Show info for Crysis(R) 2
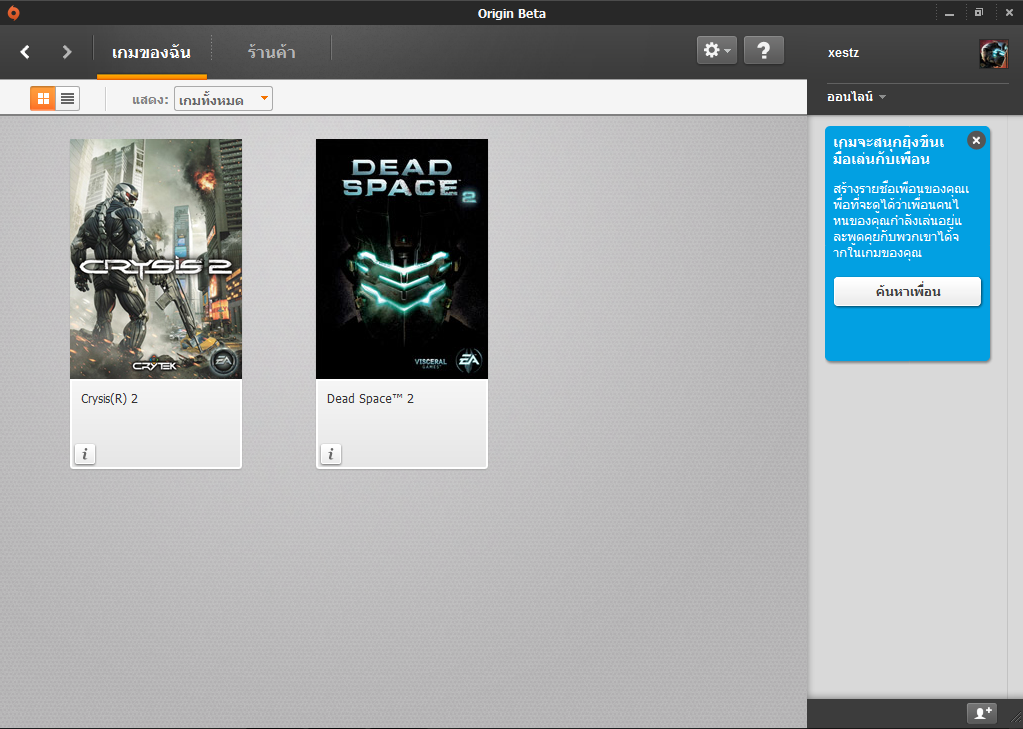The width and height of the screenshot is (1023, 729). tap(85, 454)
